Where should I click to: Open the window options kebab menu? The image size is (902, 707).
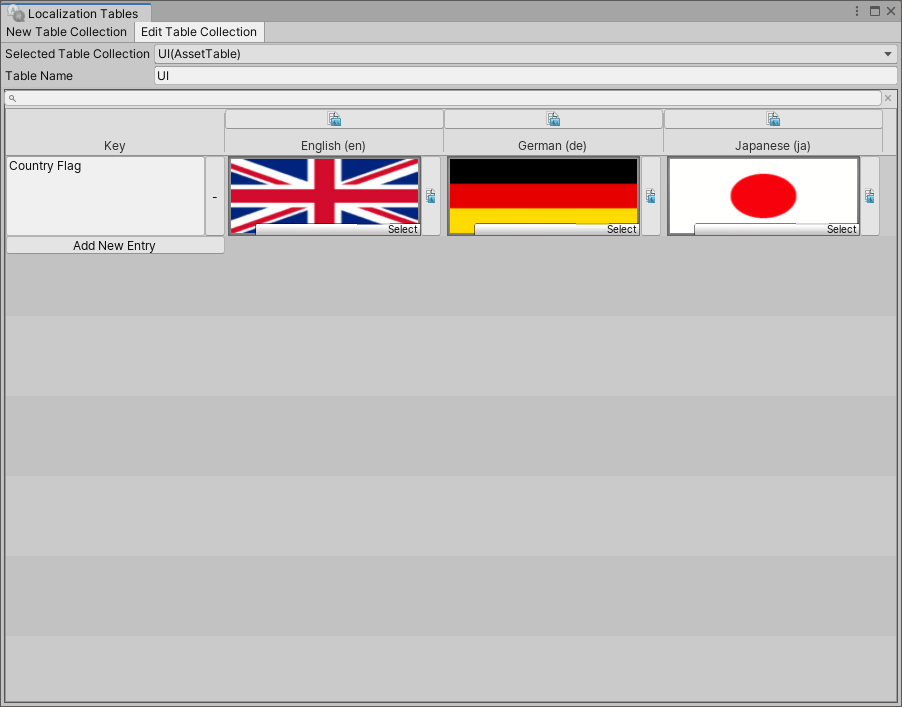pyautogui.click(x=857, y=10)
